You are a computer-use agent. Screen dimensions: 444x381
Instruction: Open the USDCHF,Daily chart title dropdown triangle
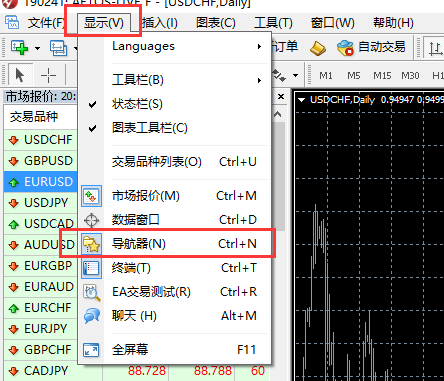pos(302,100)
